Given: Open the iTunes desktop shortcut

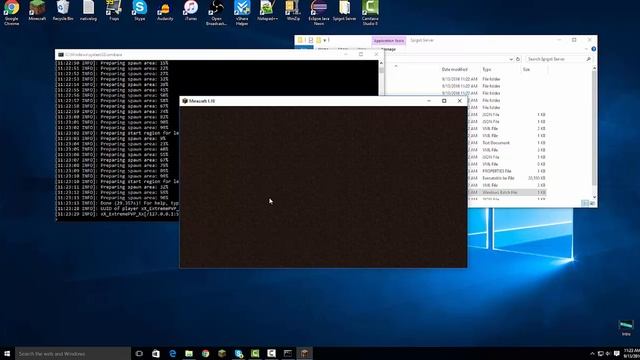Looking at the screenshot, I should tap(191, 11).
